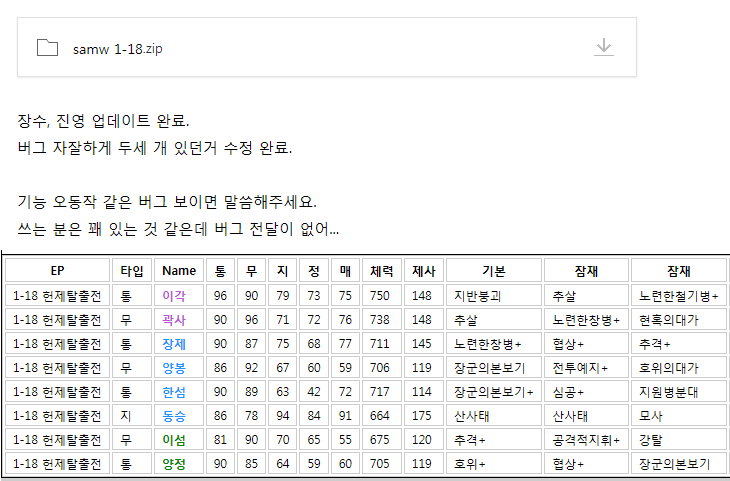Click the download arrow icon for samw 1-18.zip

pyautogui.click(x=604, y=47)
